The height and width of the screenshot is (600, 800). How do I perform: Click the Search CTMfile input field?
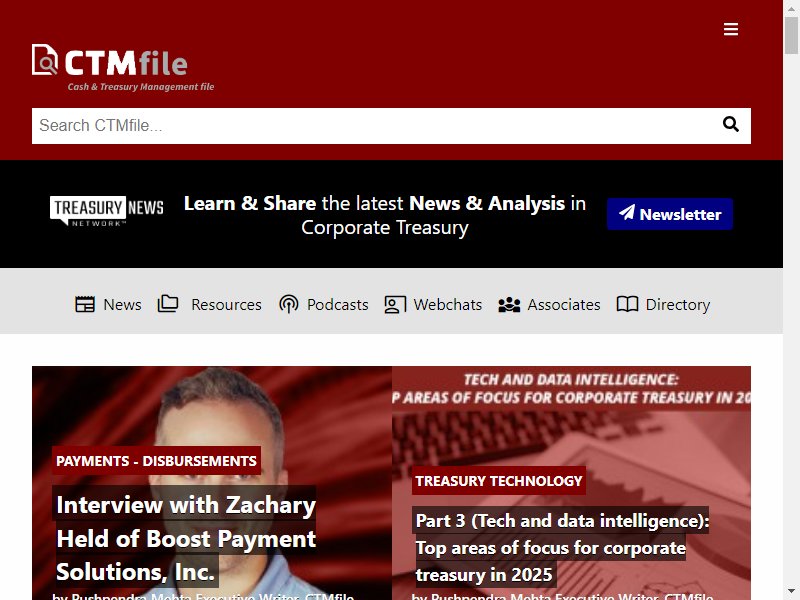click(x=375, y=126)
